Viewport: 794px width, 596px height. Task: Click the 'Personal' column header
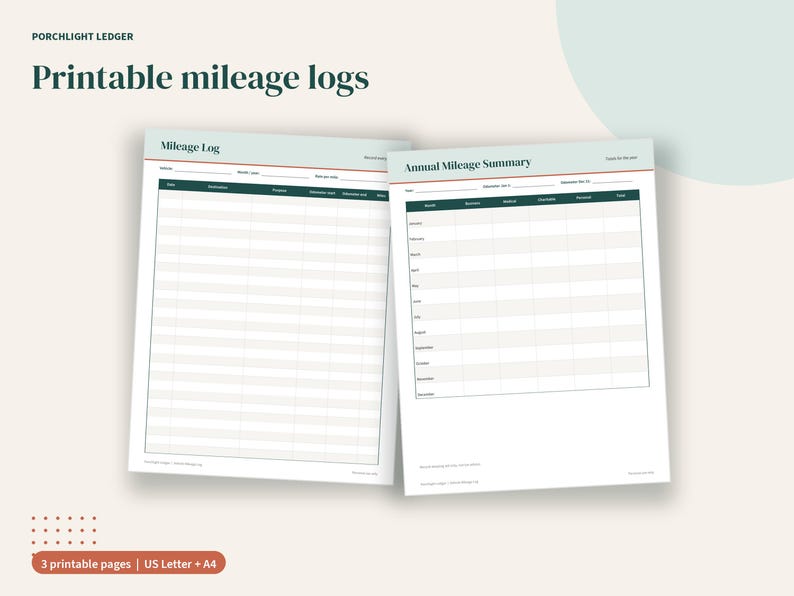(583, 197)
